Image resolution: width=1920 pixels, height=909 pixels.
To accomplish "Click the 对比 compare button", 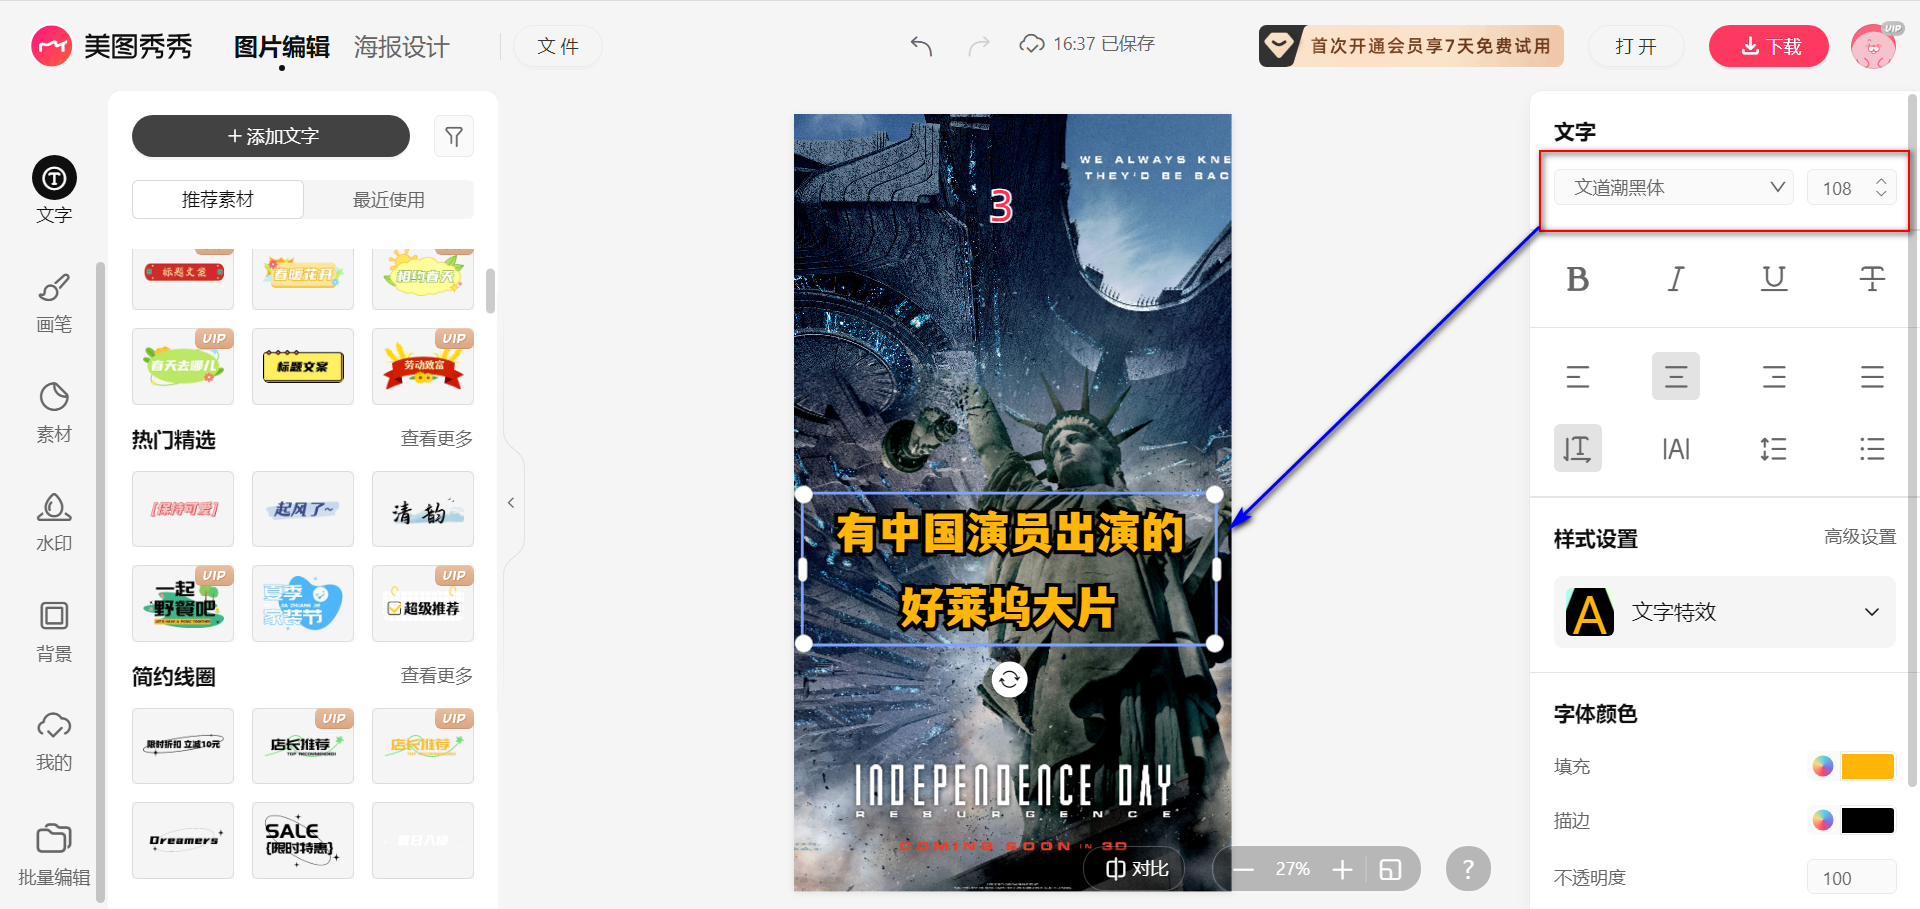I will point(1137,869).
